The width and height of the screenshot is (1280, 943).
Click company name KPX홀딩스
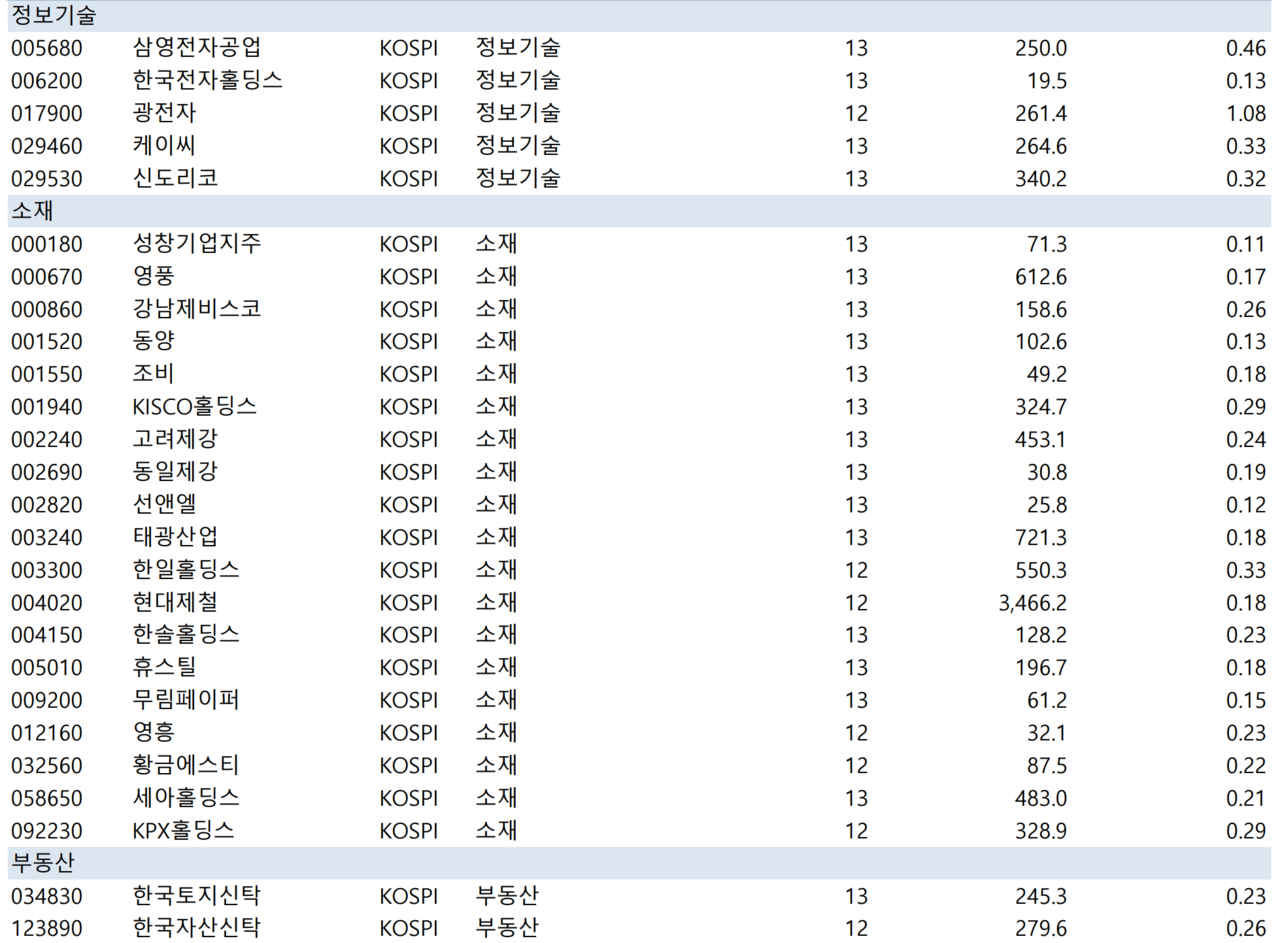pyautogui.click(x=184, y=831)
